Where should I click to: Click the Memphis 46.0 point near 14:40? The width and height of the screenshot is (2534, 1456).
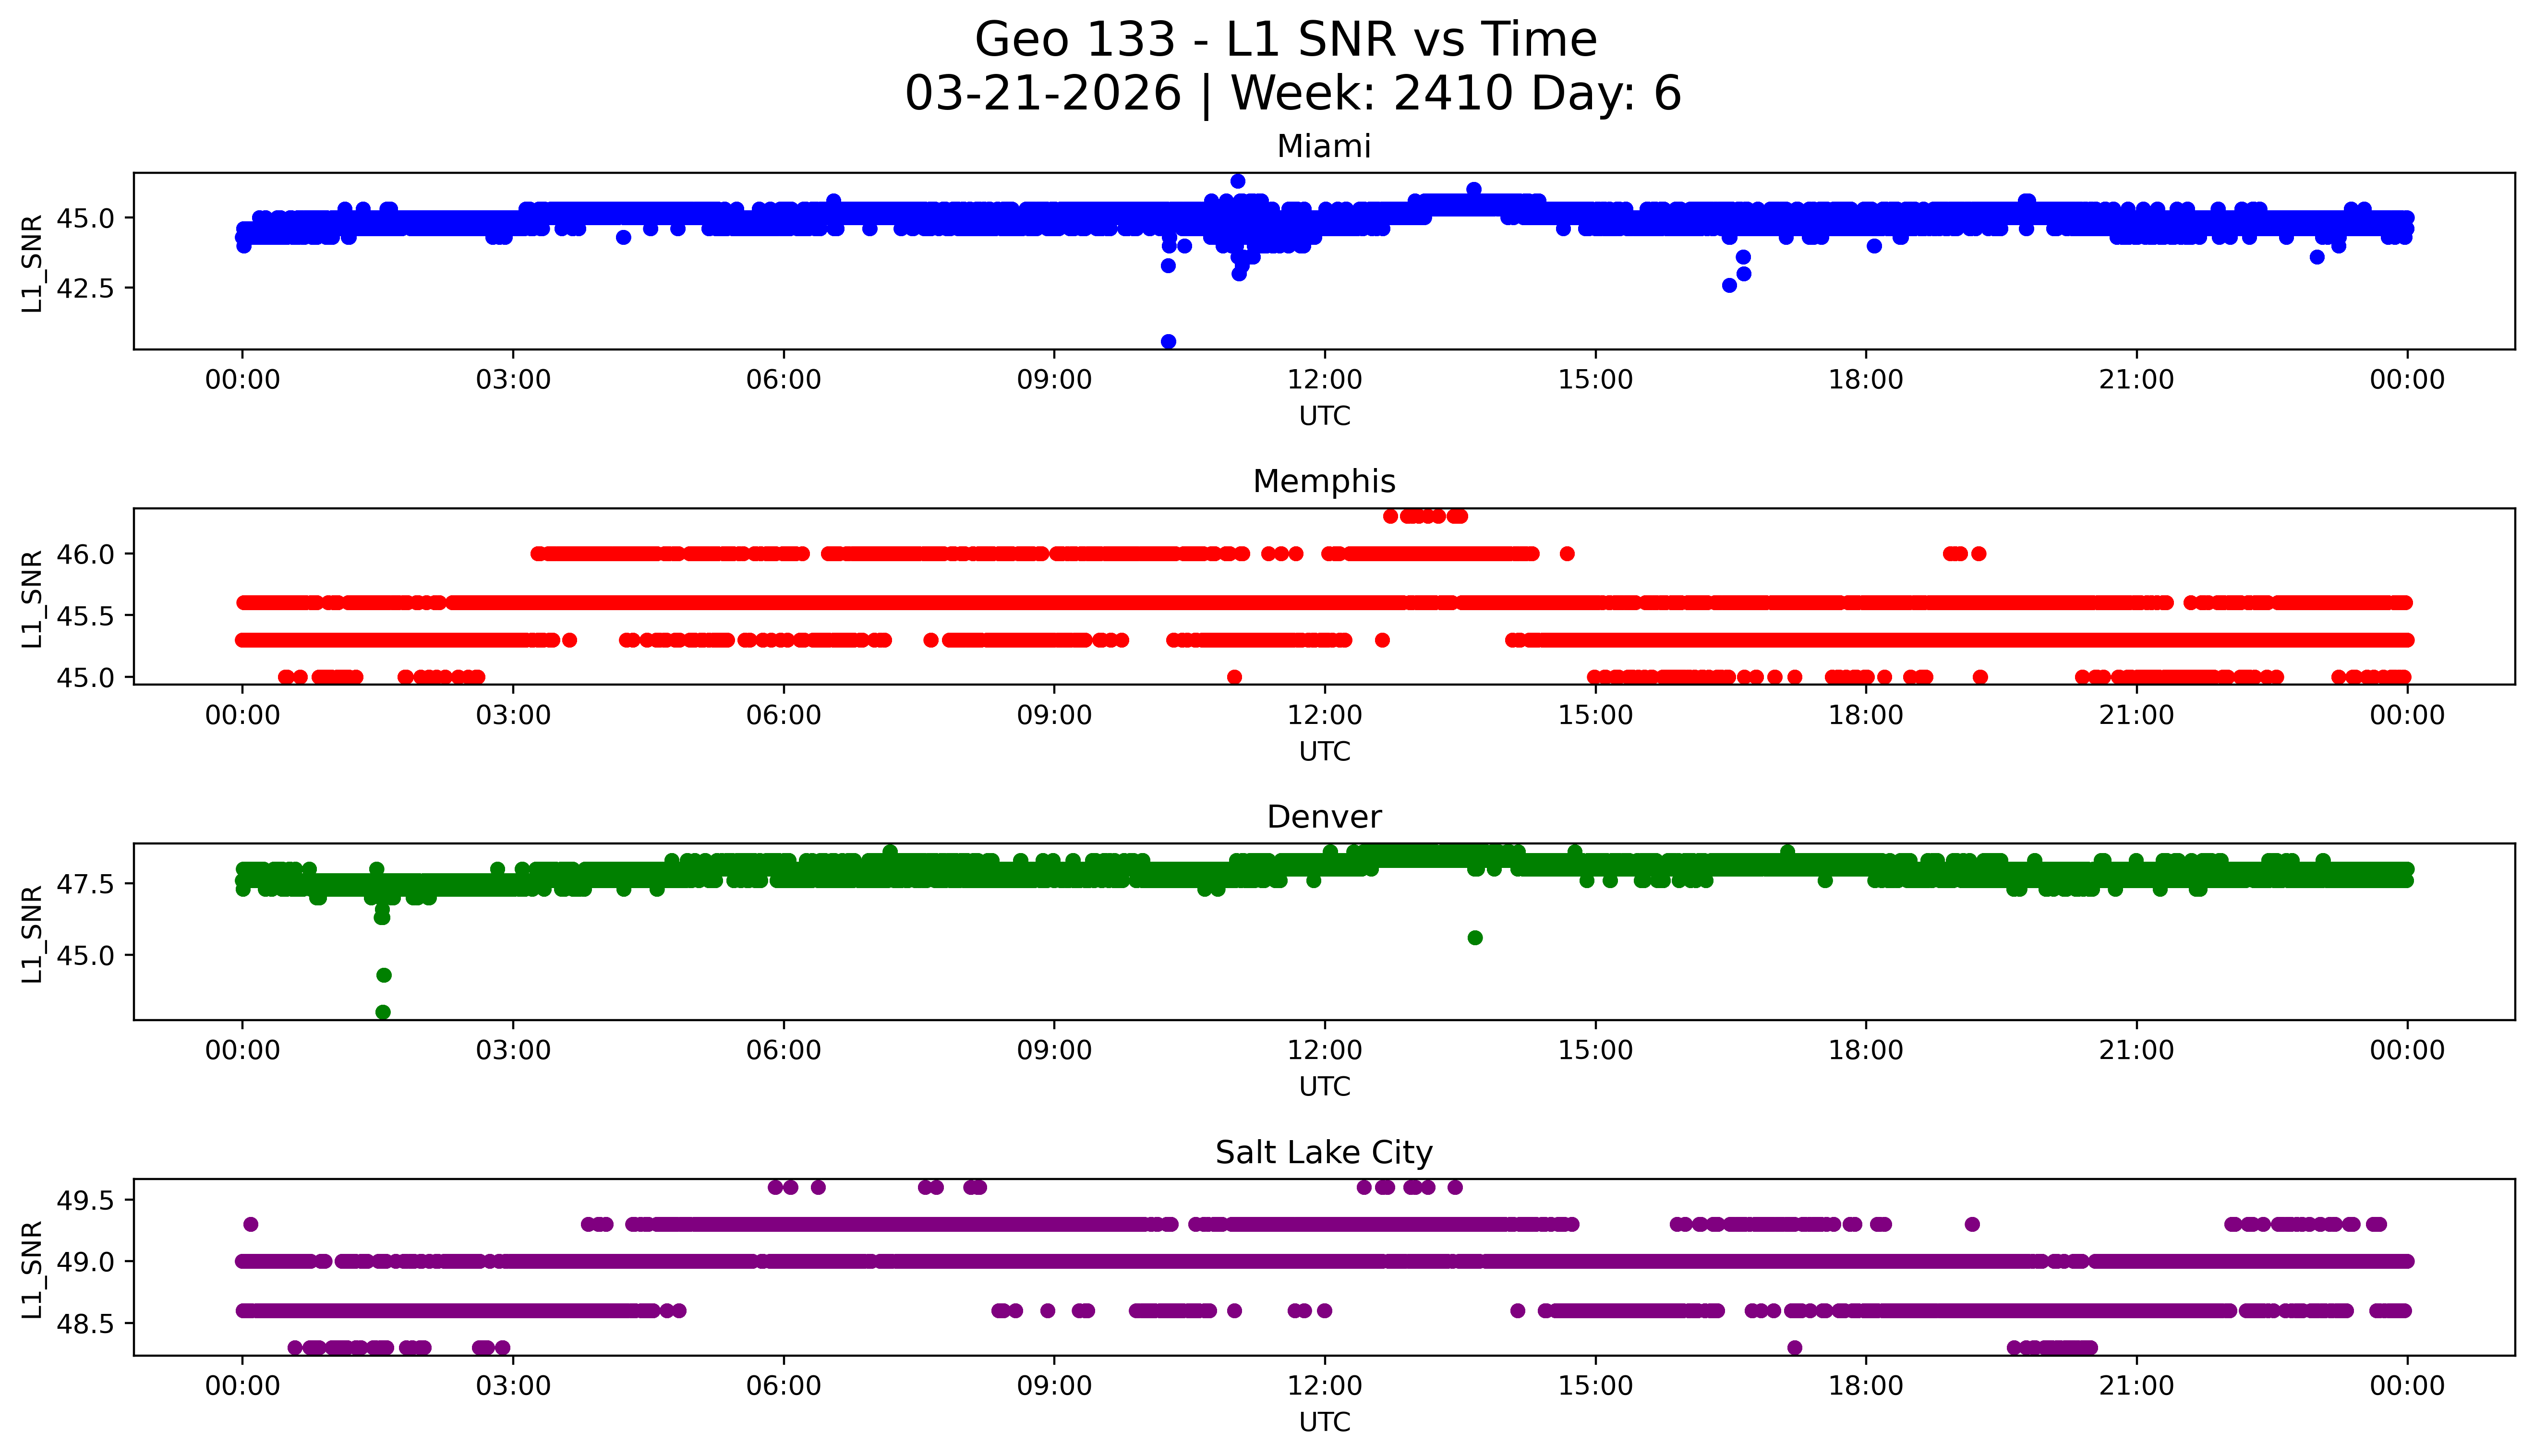[x=1567, y=553]
